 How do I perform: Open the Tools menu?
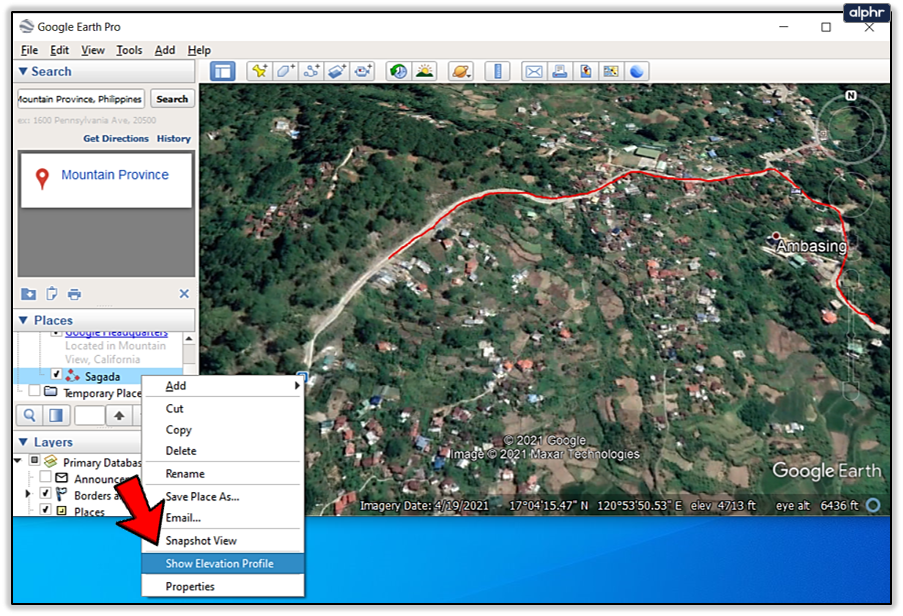(x=129, y=50)
